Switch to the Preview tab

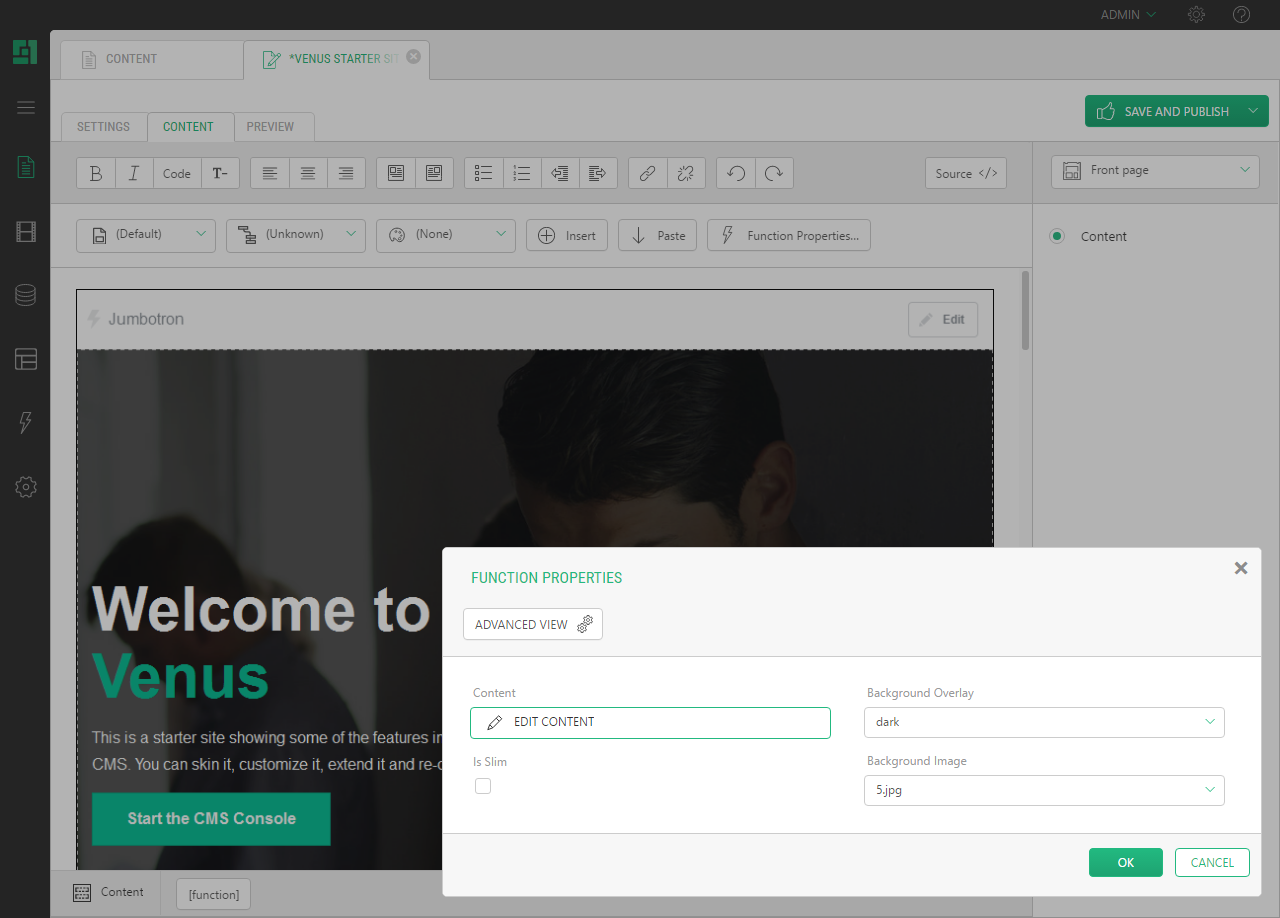point(270,127)
